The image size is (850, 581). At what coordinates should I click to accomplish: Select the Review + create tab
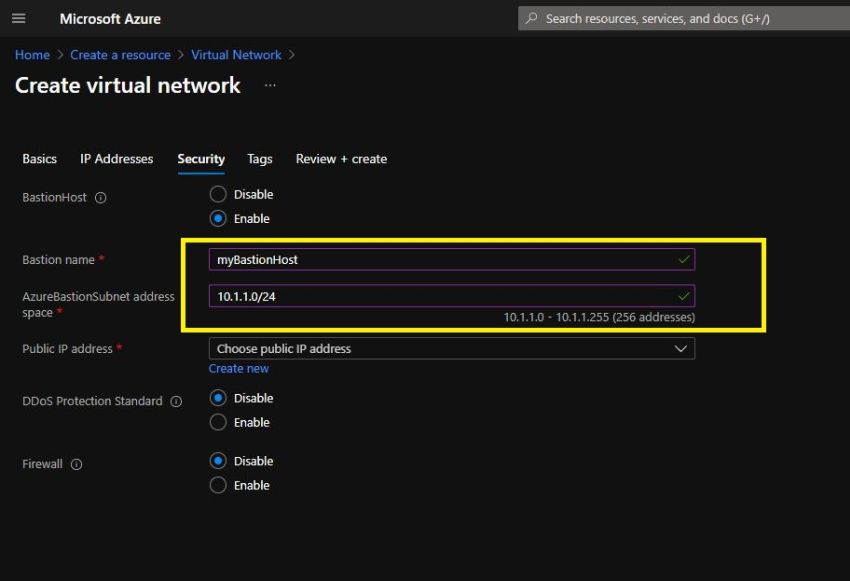(x=340, y=159)
